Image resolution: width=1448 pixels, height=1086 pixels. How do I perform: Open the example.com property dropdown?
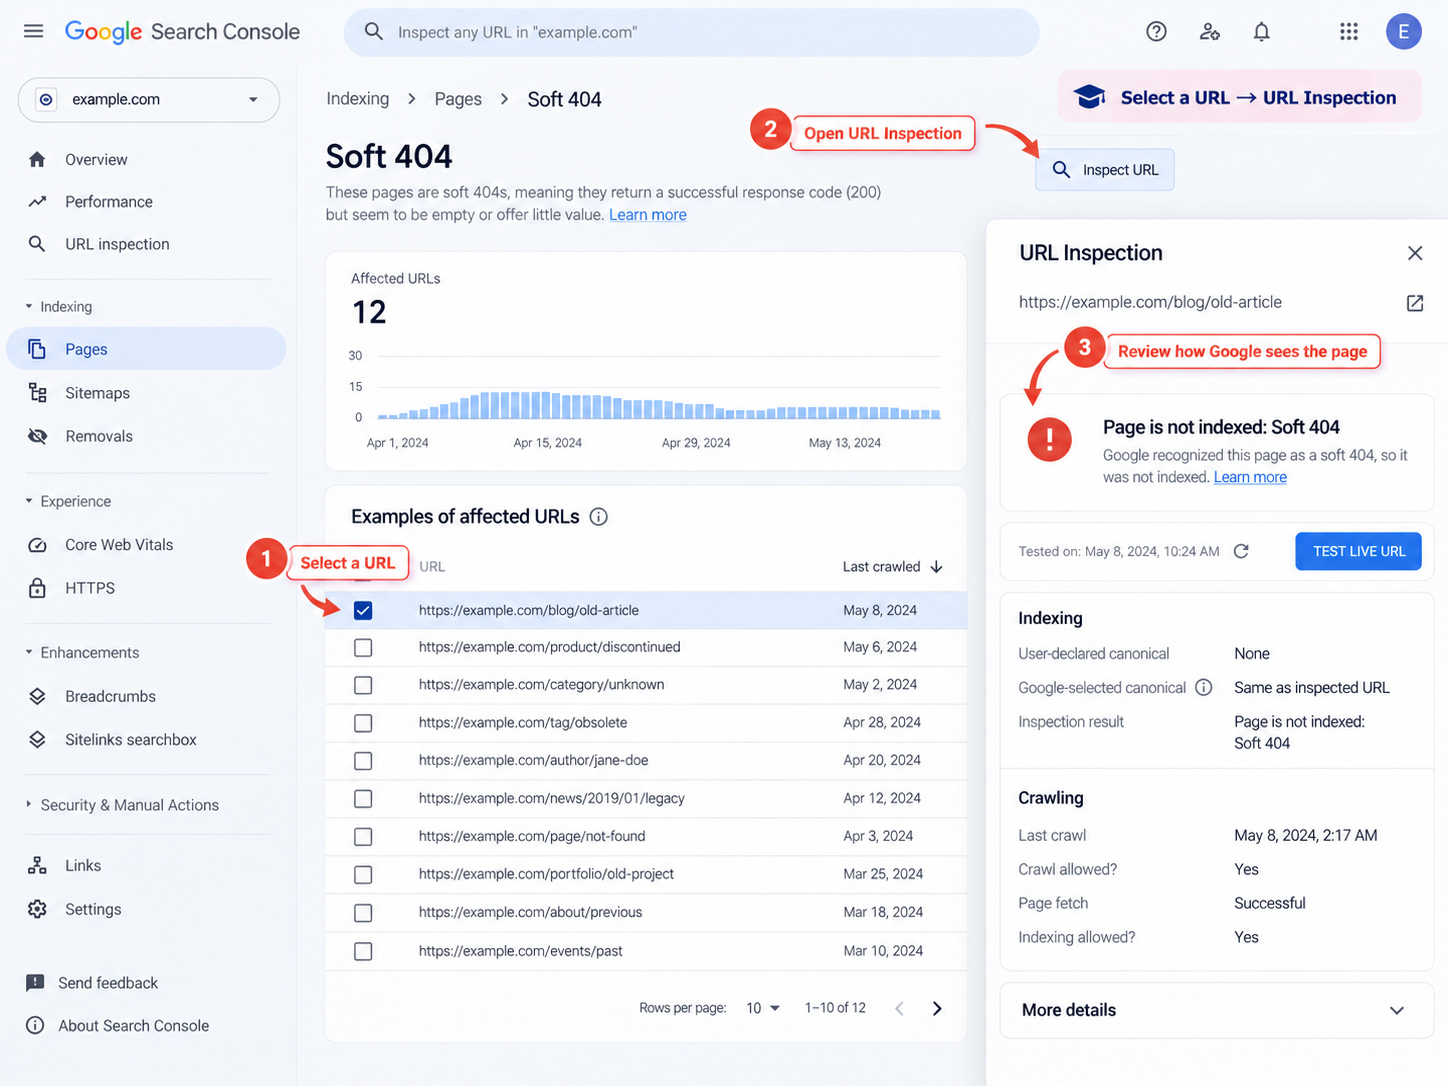[x=149, y=100]
